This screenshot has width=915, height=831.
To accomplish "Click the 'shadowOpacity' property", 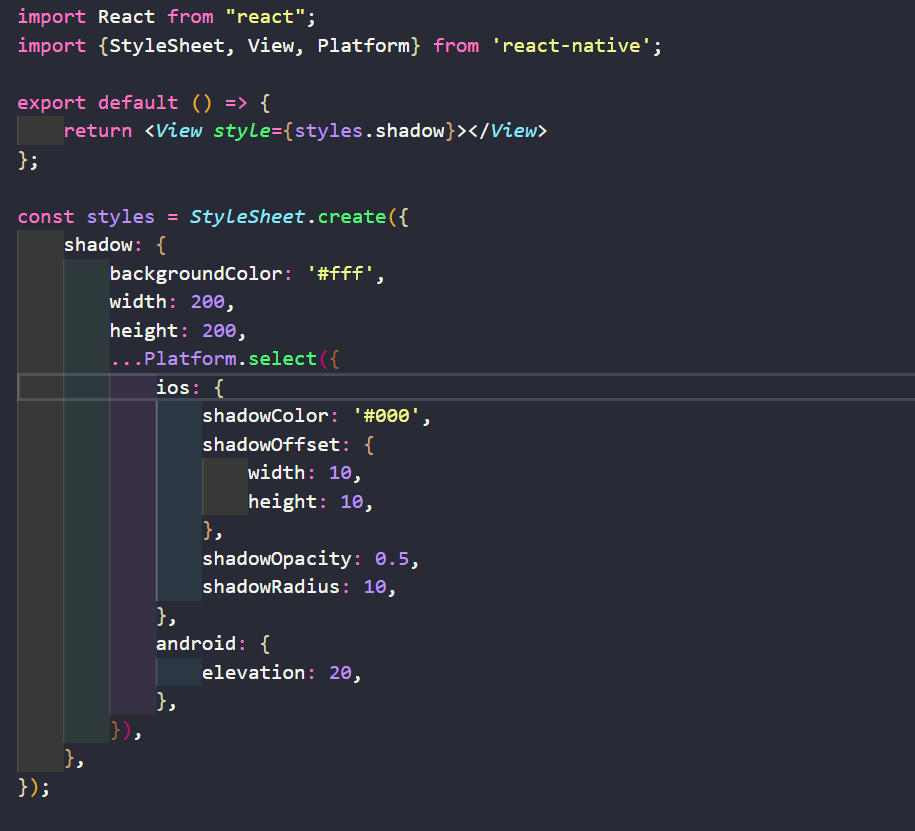I will [x=277, y=559].
